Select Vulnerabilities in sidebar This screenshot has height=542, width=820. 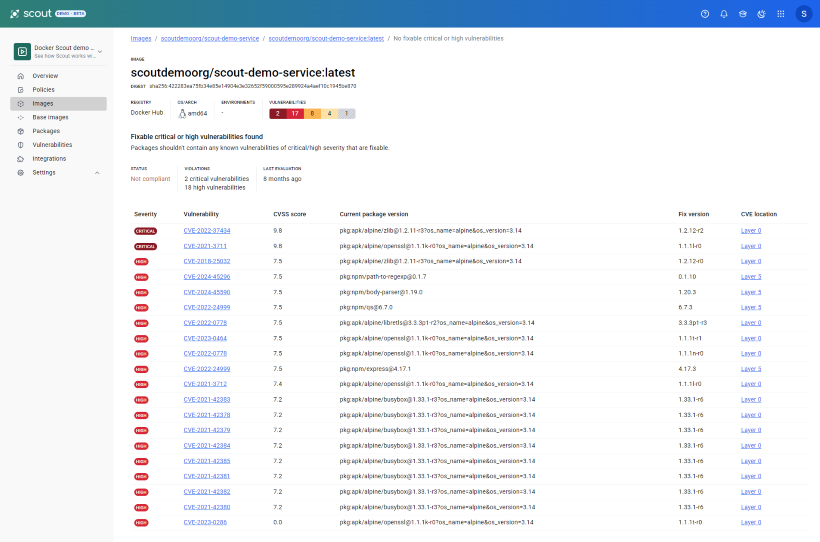[52, 145]
